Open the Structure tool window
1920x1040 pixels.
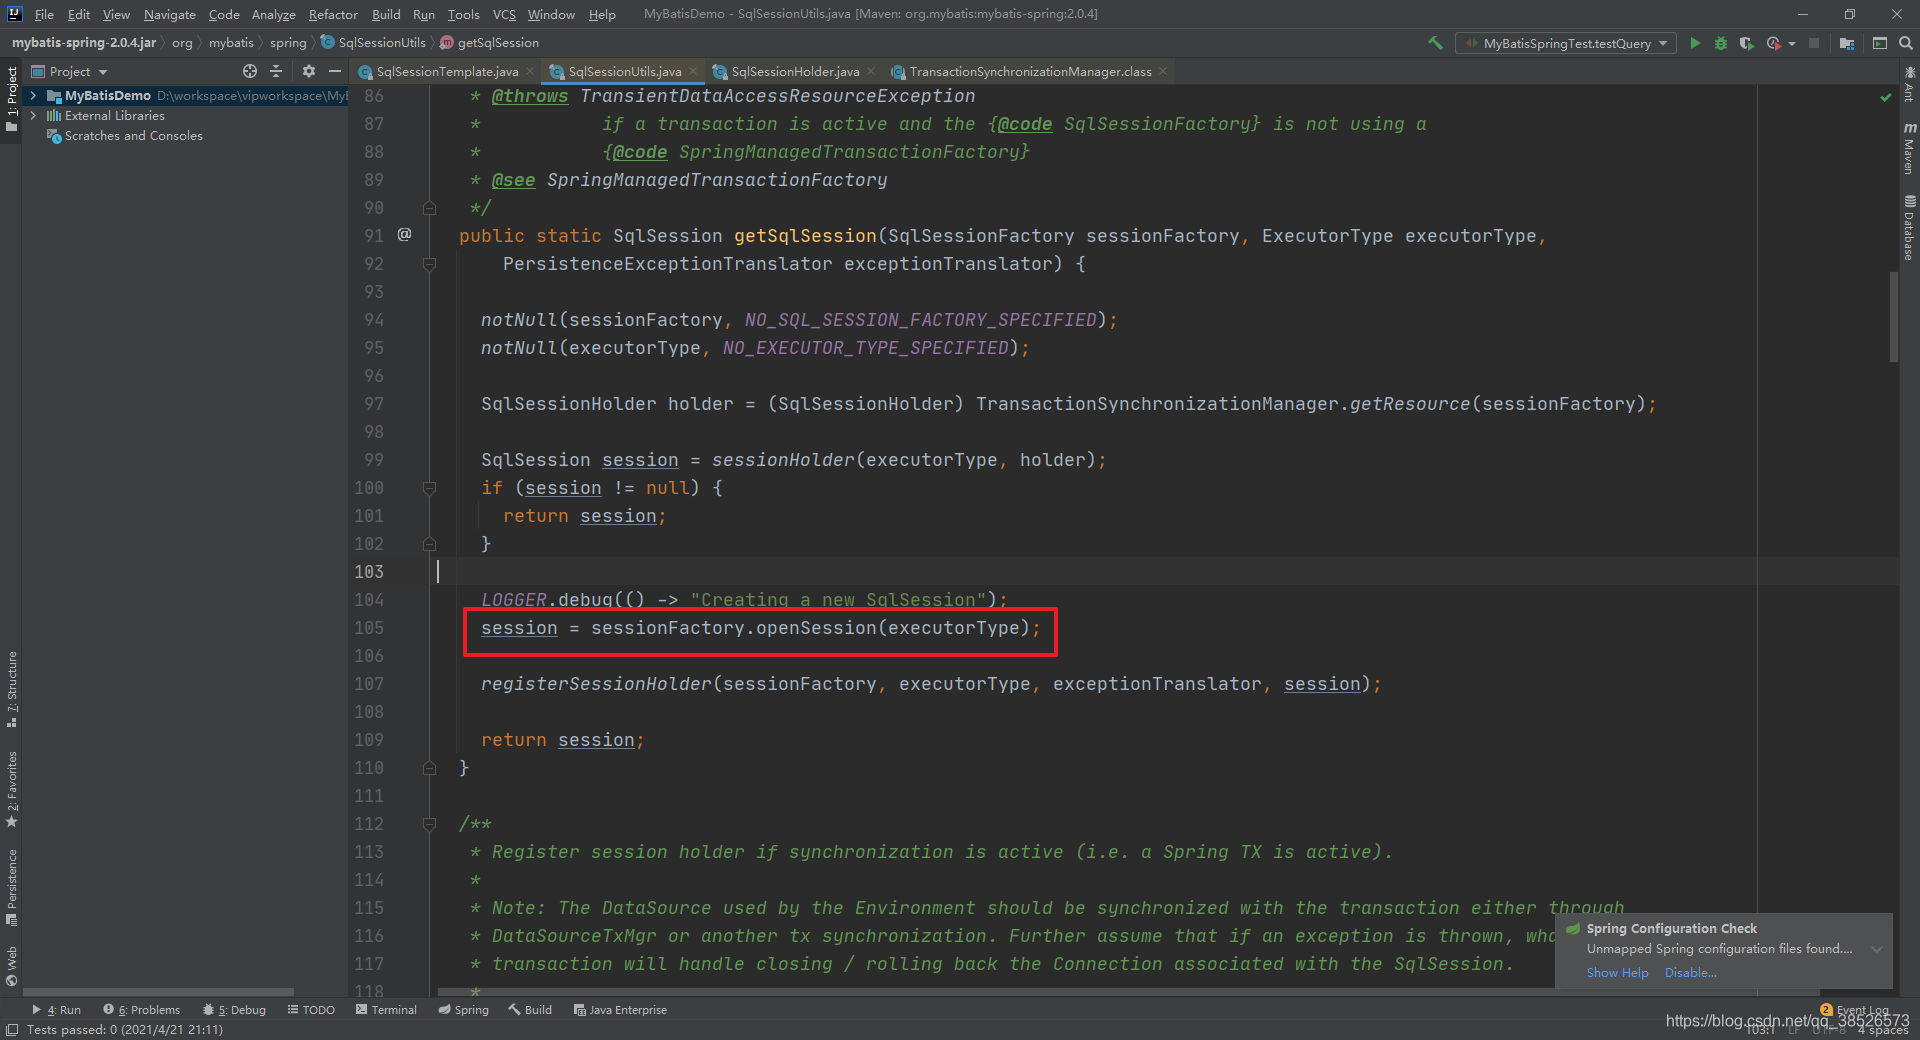(x=12, y=689)
